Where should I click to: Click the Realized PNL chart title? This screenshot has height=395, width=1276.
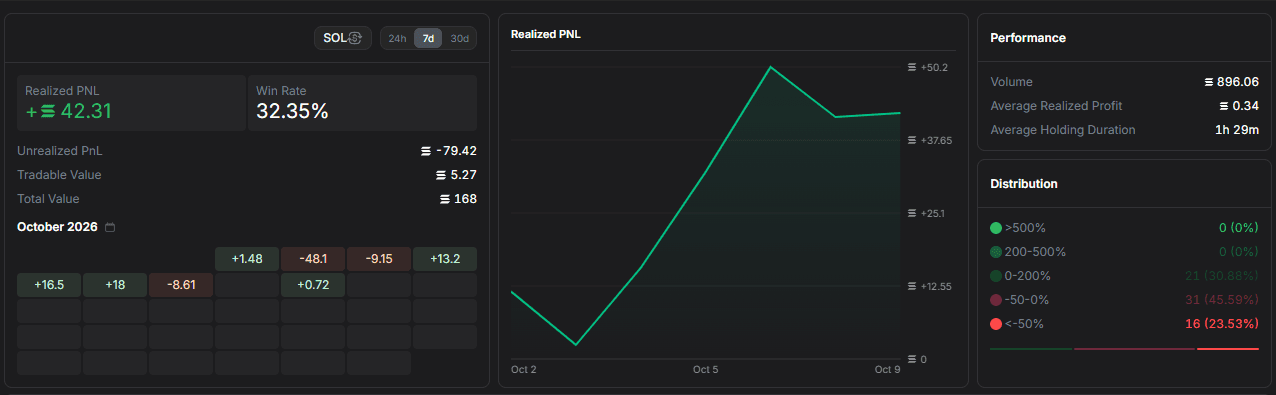pos(546,34)
